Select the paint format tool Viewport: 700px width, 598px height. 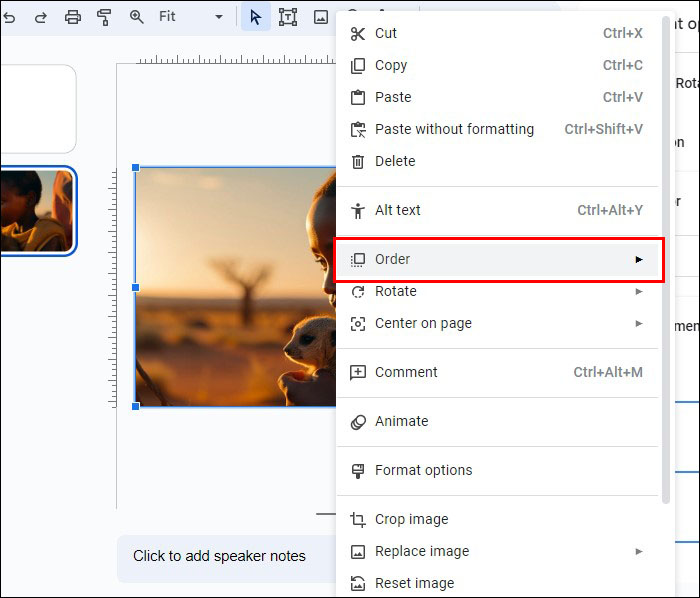(104, 17)
